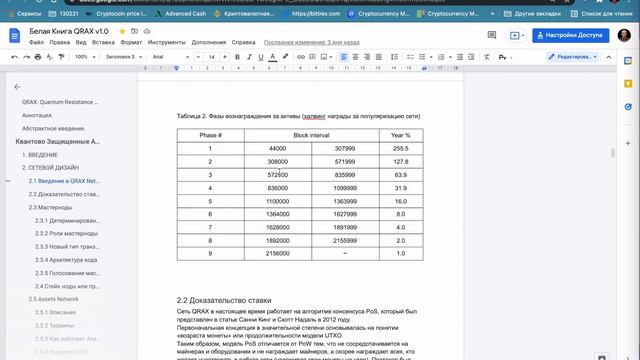Open the zoom 100% dropdown

pyautogui.click(x=85, y=57)
